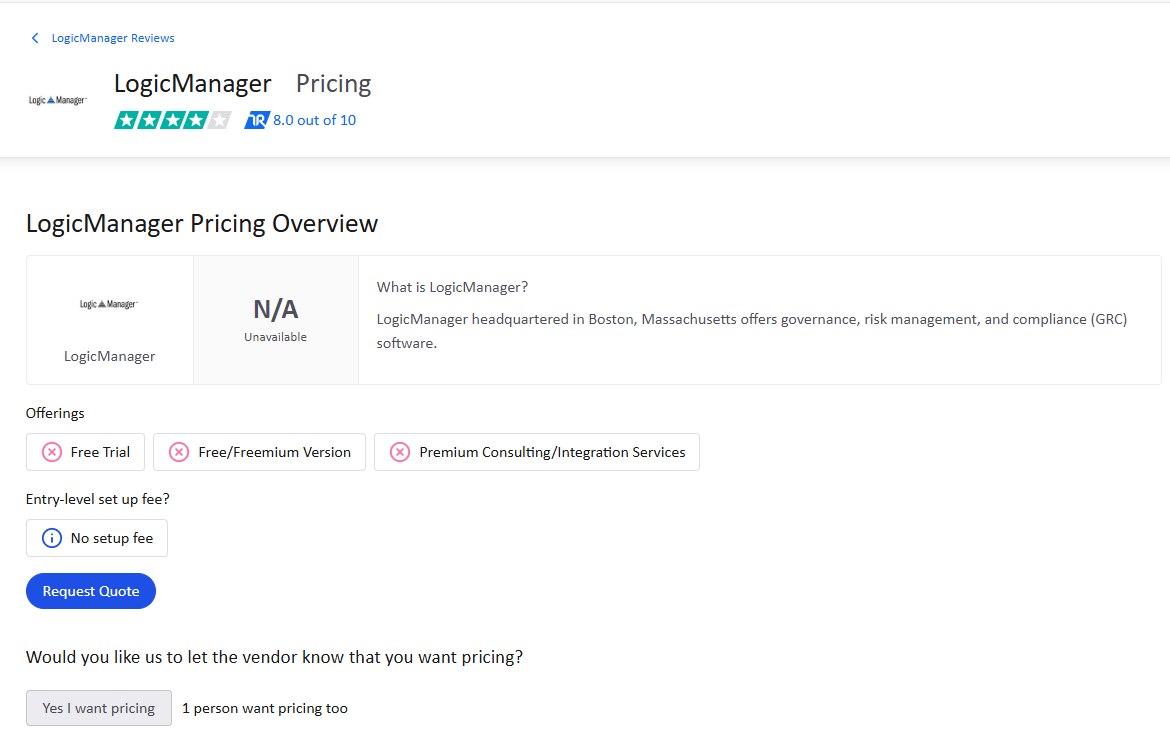This screenshot has height=749, width=1170.
Task: Open the LogicManager Reviews link
Action: [113, 38]
